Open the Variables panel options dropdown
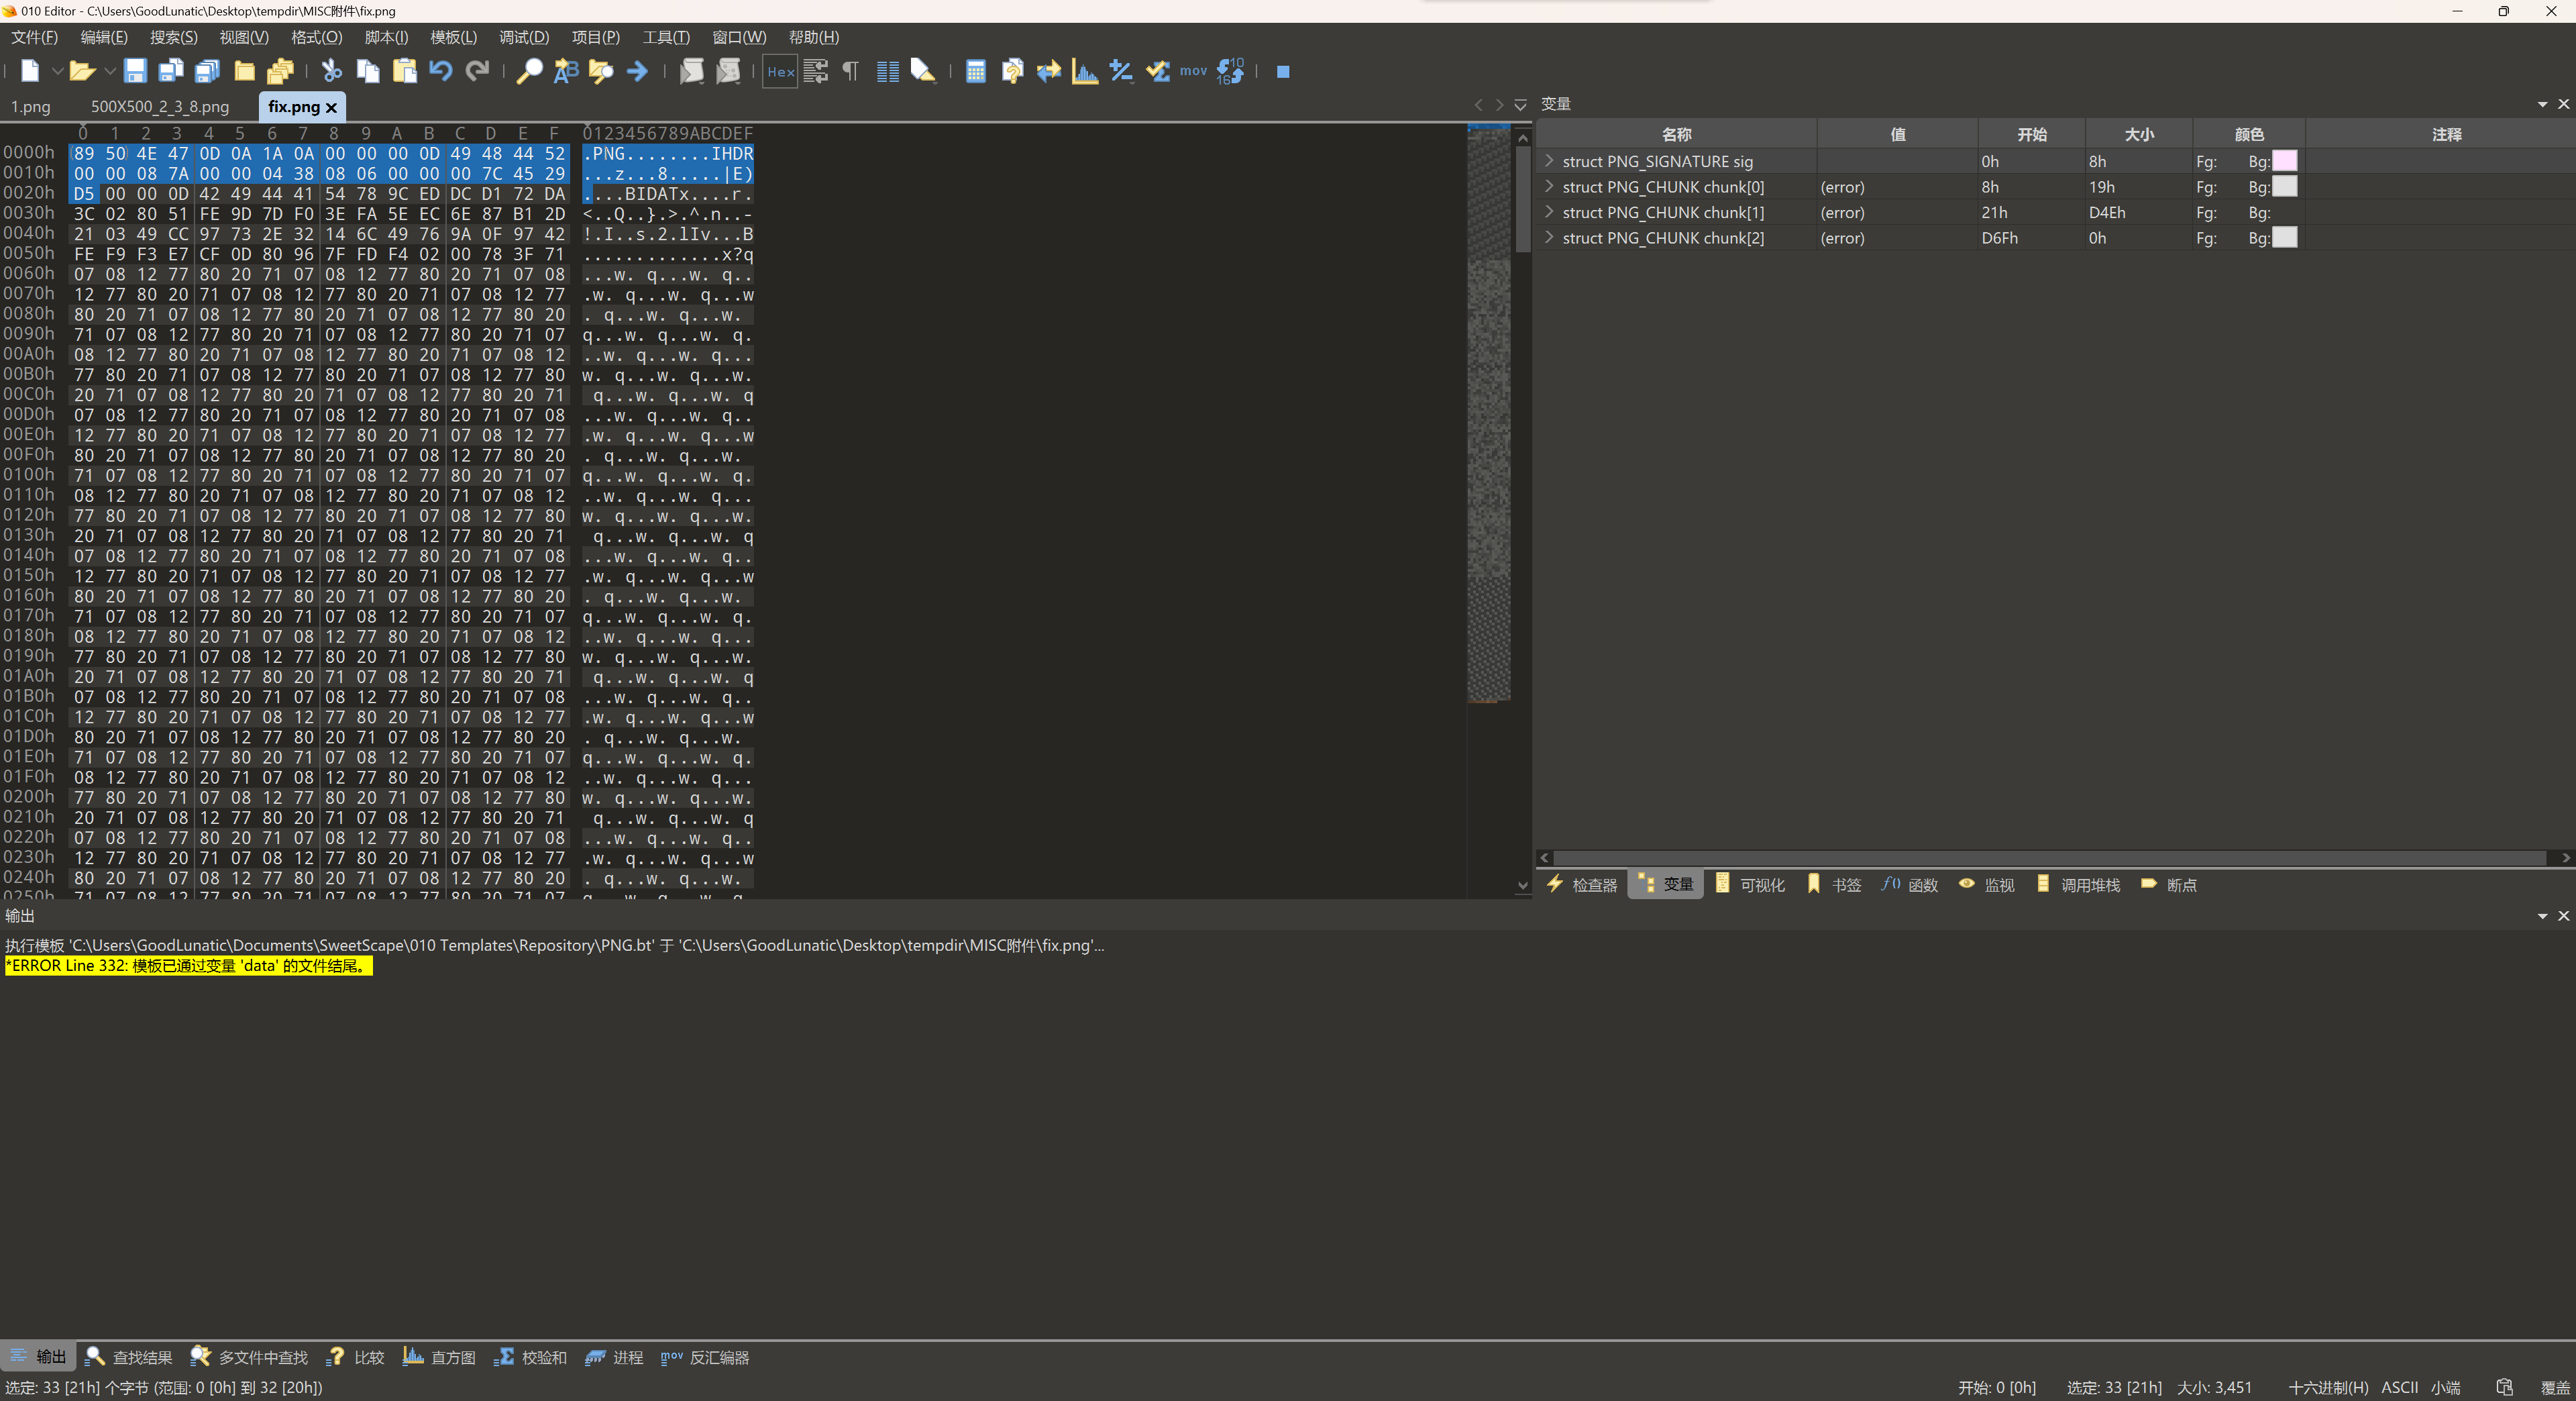The width and height of the screenshot is (2576, 1401). tap(2542, 104)
